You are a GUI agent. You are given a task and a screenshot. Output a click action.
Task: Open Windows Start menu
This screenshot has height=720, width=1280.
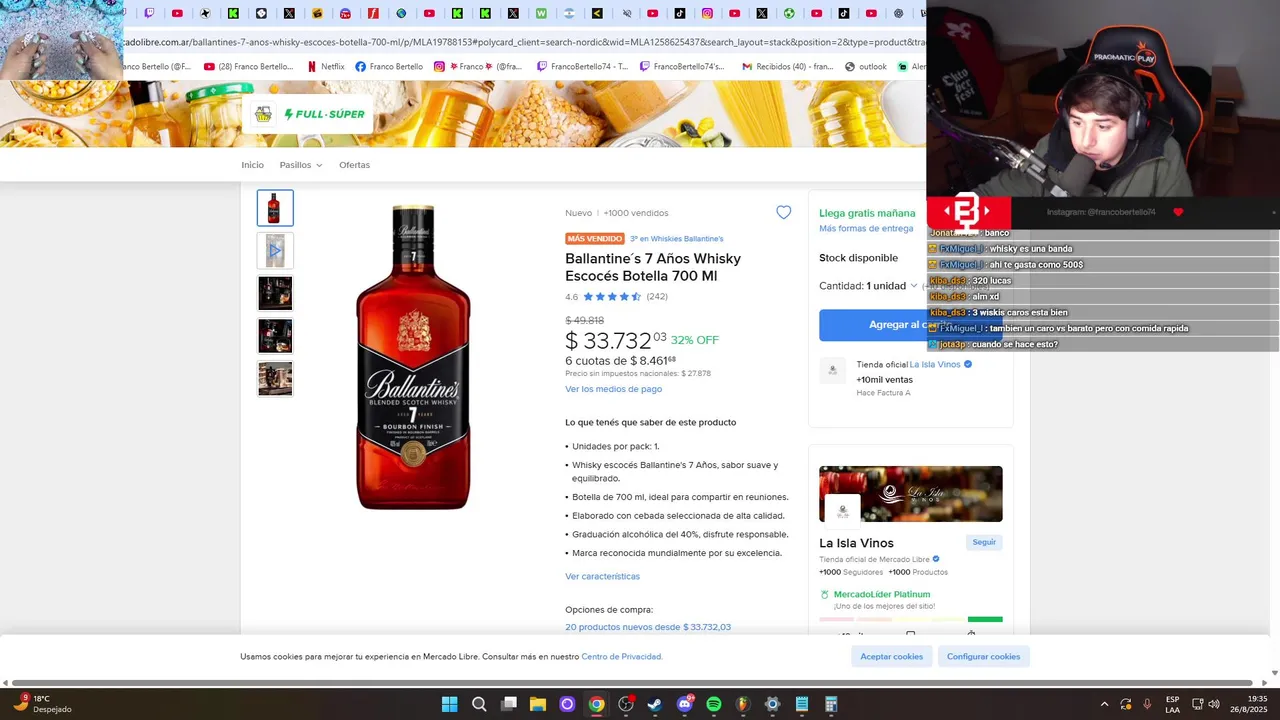[x=450, y=704]
